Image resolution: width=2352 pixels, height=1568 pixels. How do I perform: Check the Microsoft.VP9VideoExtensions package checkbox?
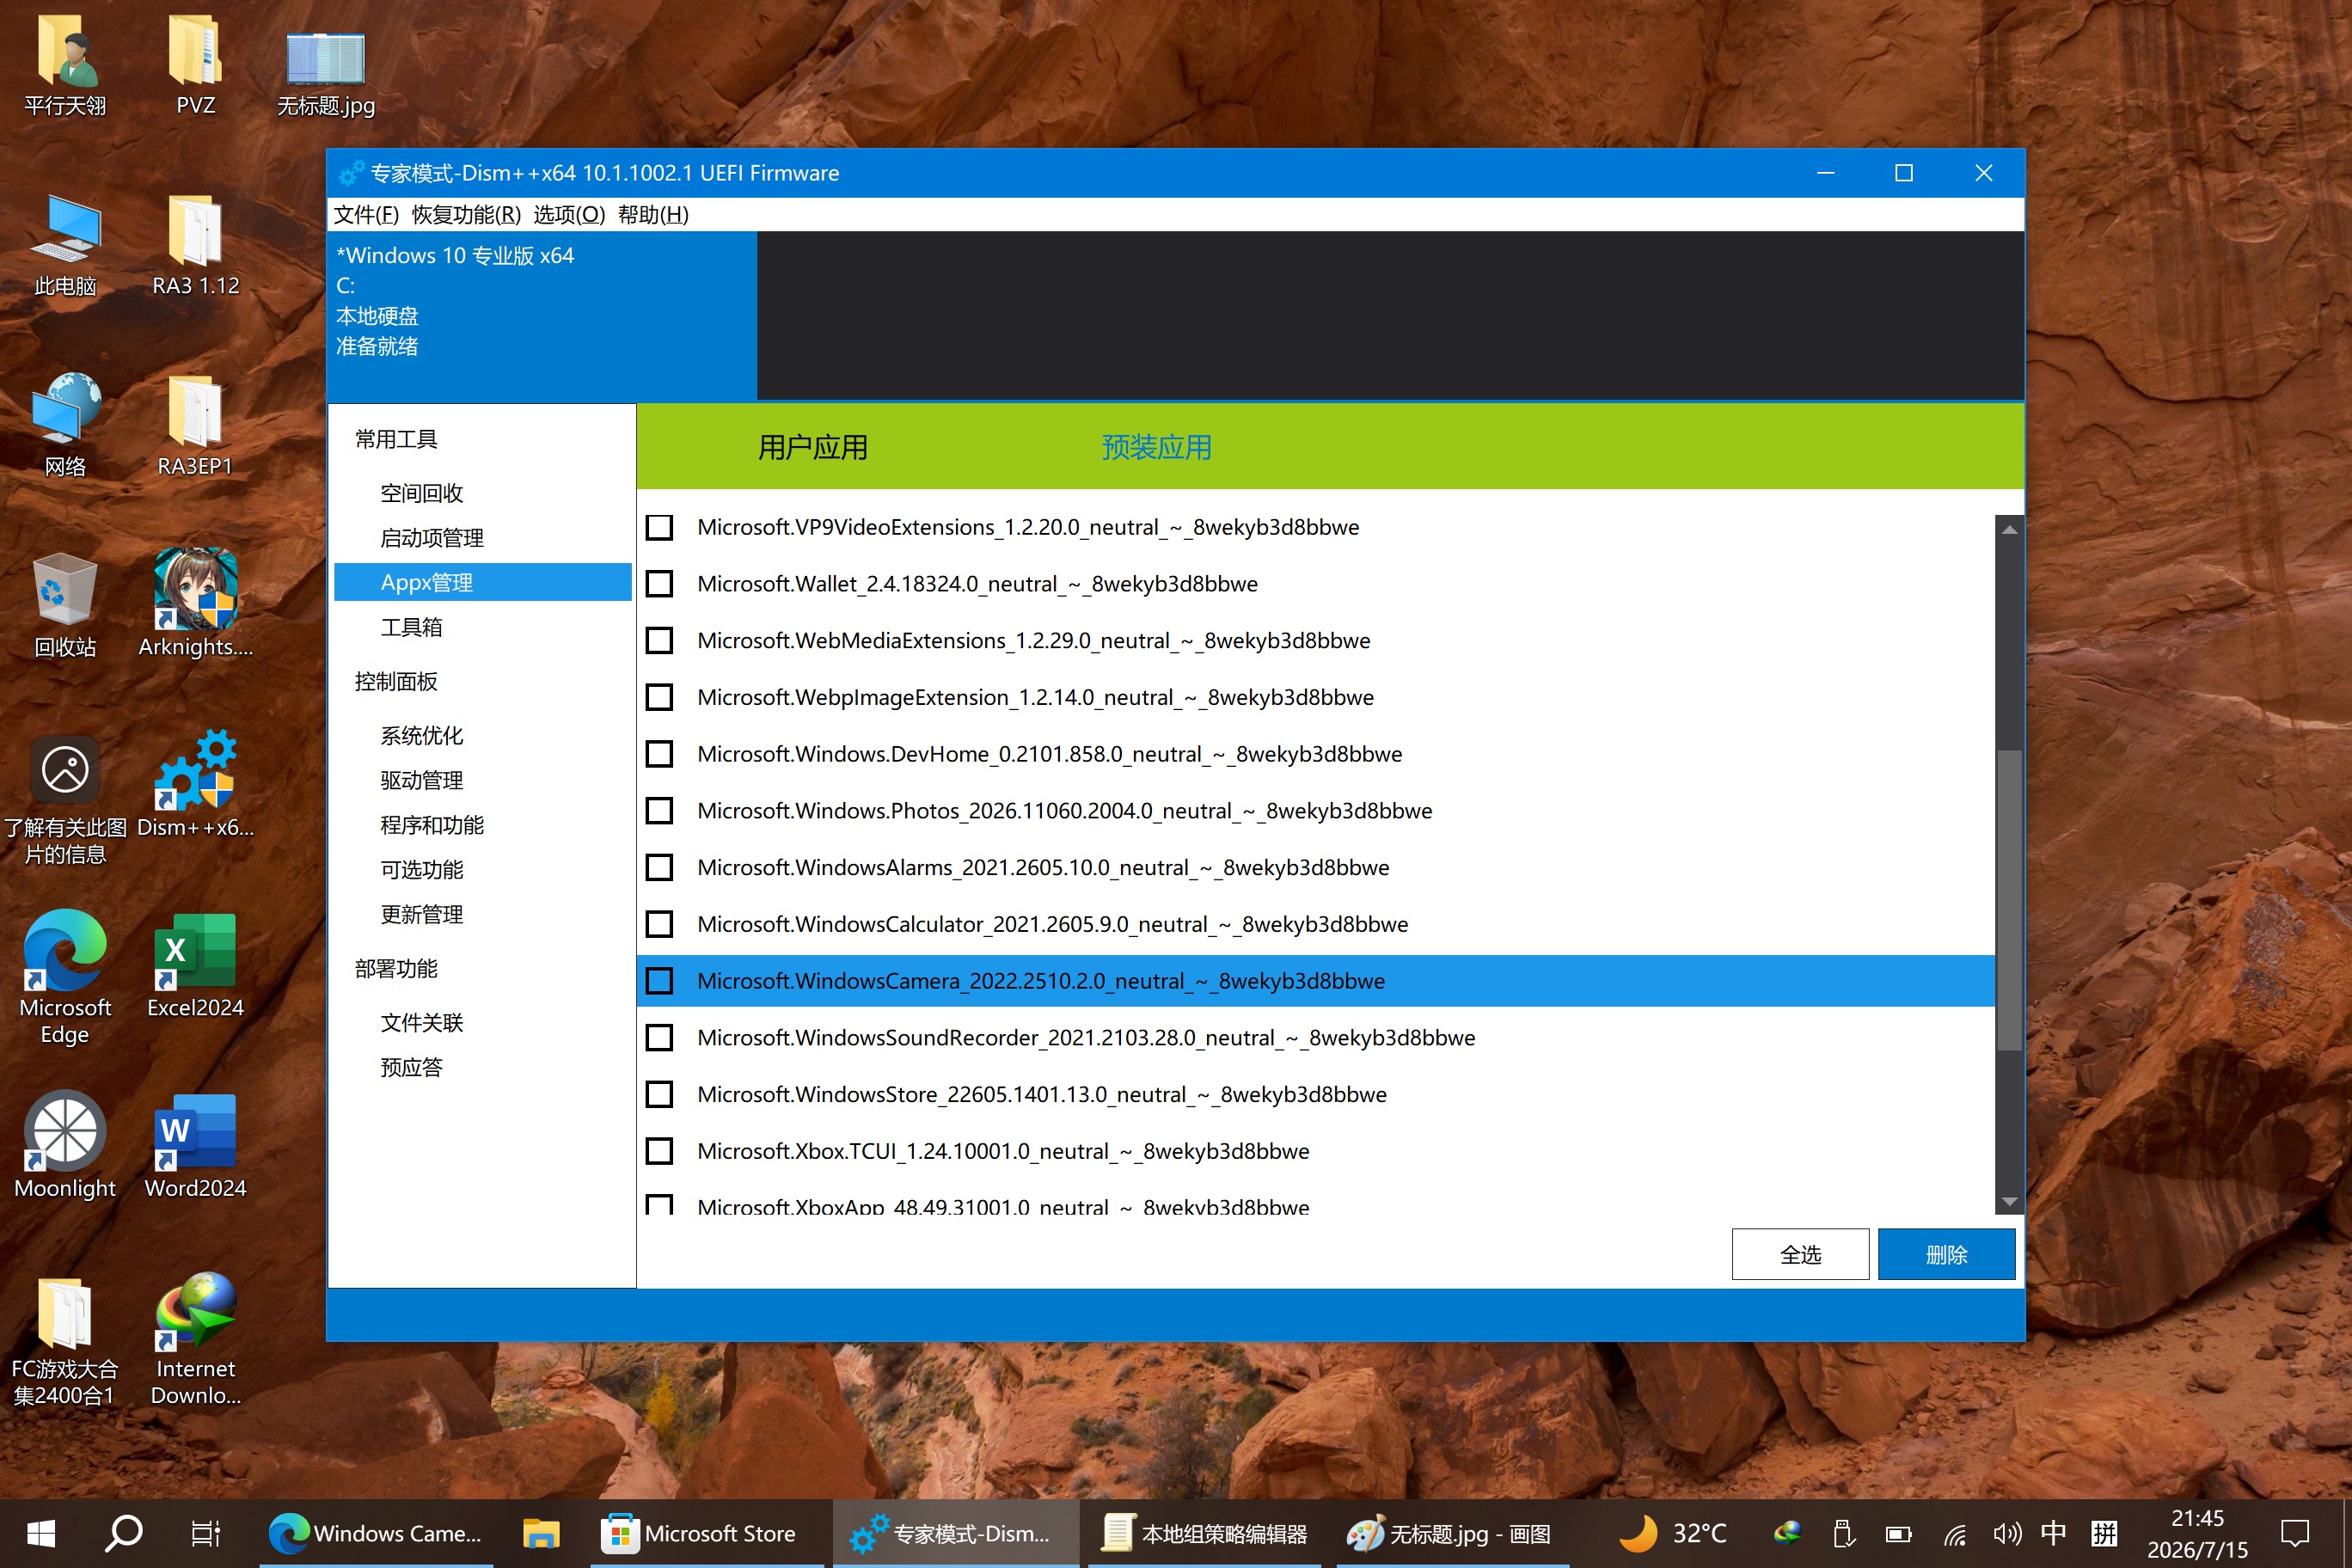(659, 527)
